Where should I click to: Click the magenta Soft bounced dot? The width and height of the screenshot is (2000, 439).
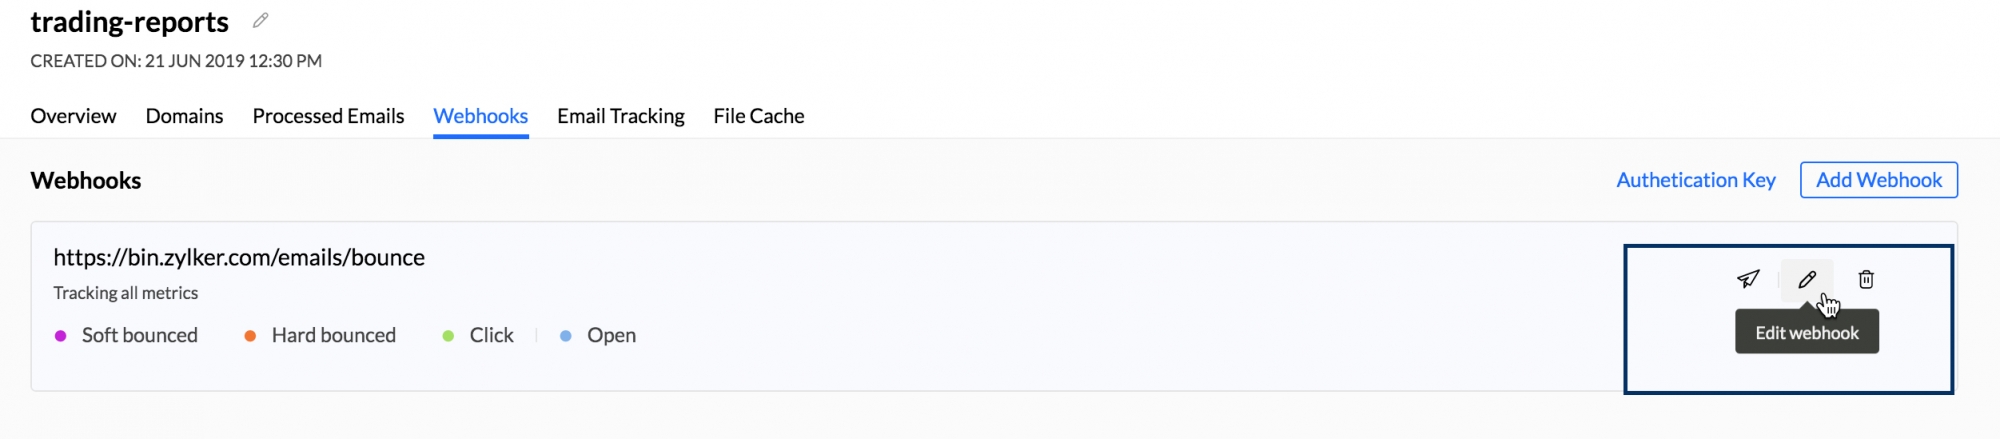pos(61,336)
